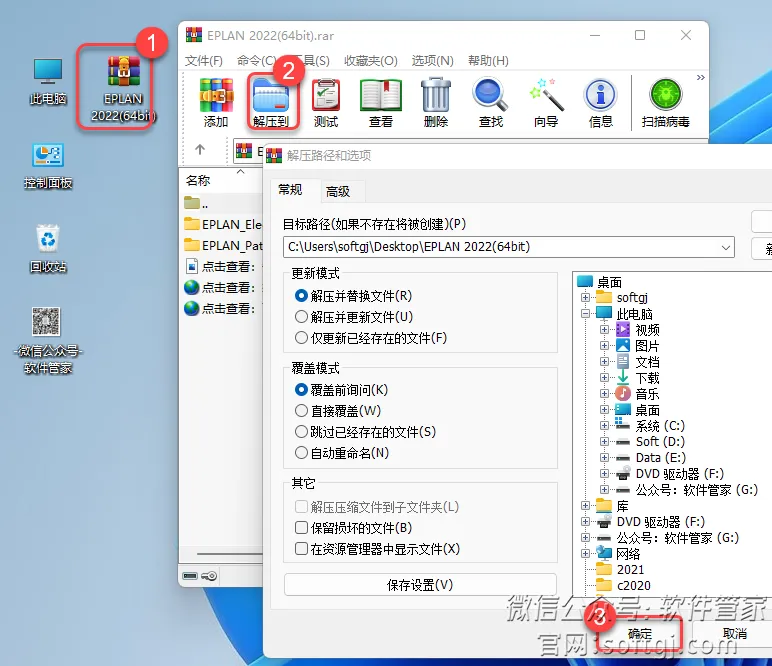Open the 选项(N) menu
Viewport: 772px width, 666px height.
432,61
